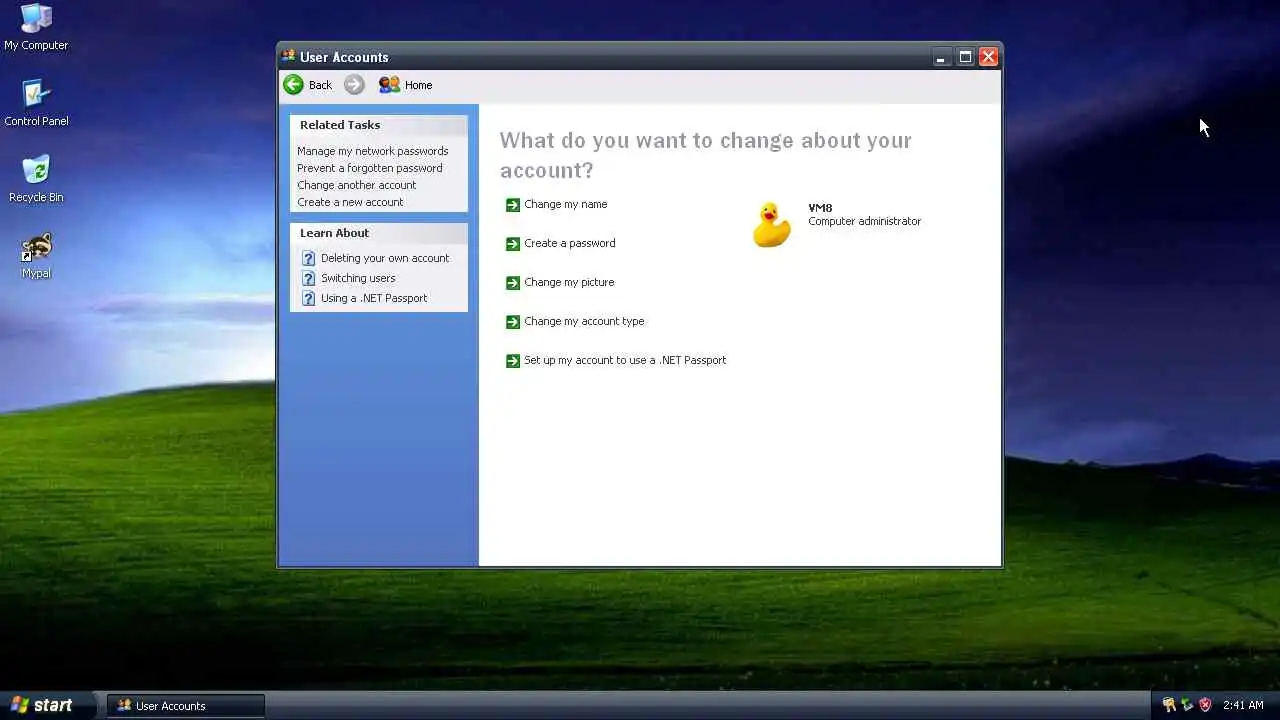This screenshot has width=1280, height=720.
Task: Click green arrow beside Create a password
Action: [513, 243]
